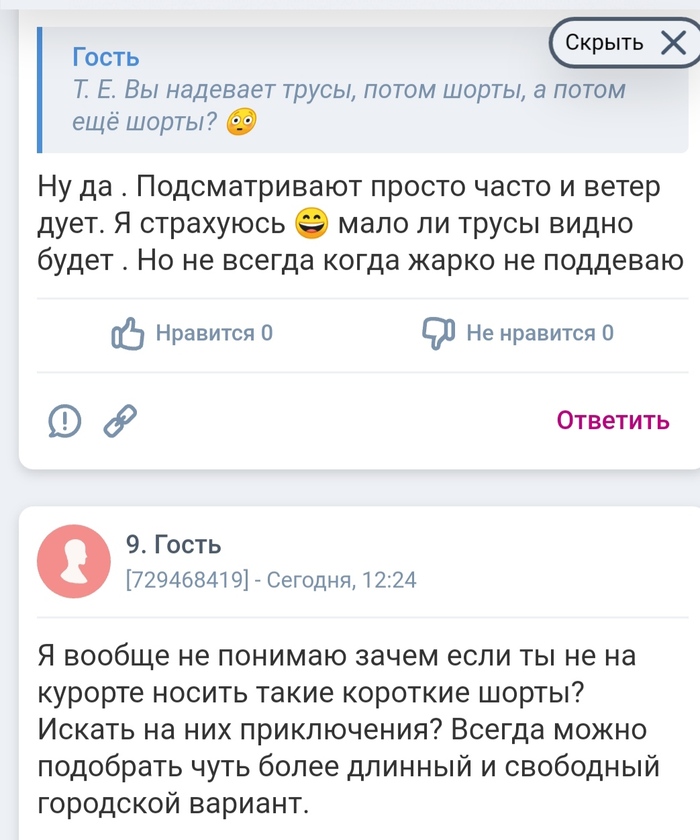Tap quoted author name Гость
The width and height of the screenshot is (700, 840).
[x=106, y=57]
